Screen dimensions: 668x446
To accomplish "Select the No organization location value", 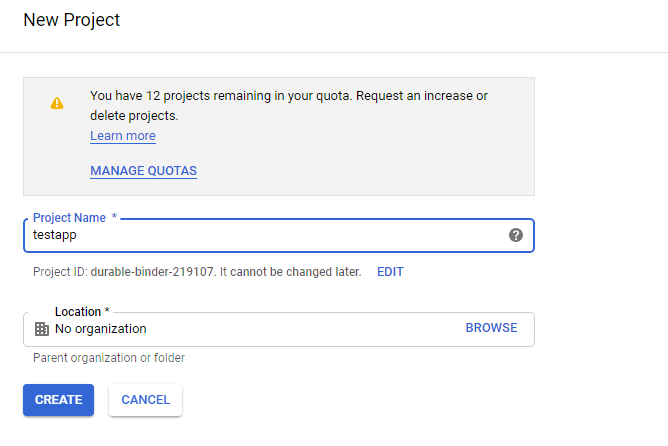I will 101,329.
